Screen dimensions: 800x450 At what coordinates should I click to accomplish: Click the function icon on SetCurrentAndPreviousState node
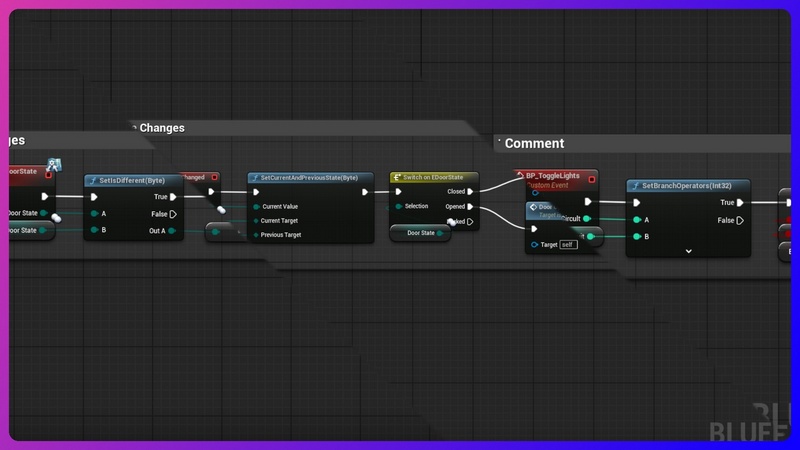click(255, 178)
